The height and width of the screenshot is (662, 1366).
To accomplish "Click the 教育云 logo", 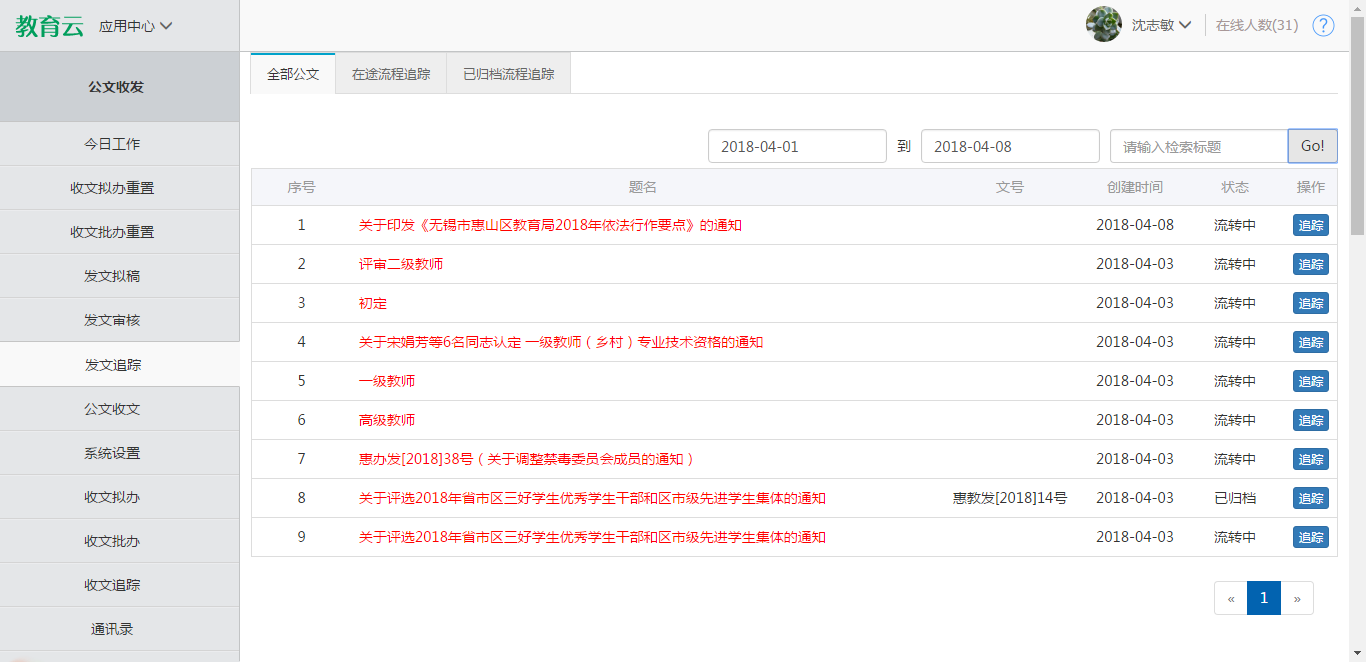I will [49, 26].
